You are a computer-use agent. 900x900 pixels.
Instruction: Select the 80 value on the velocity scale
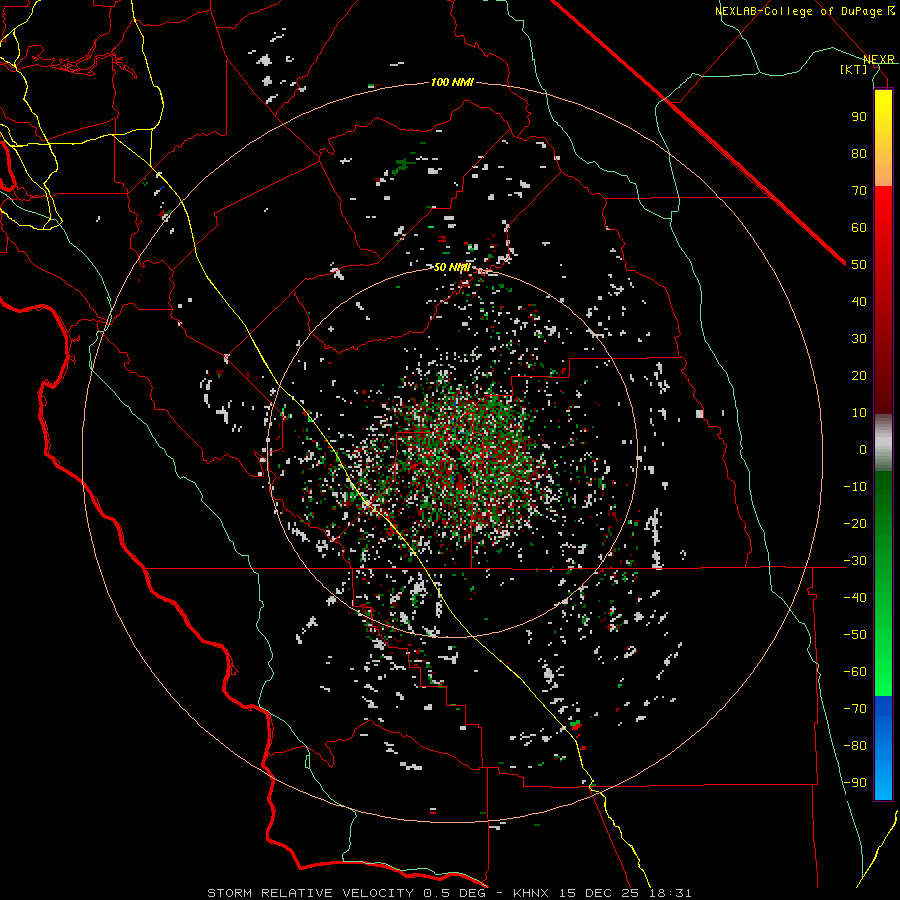coord(859,154)
